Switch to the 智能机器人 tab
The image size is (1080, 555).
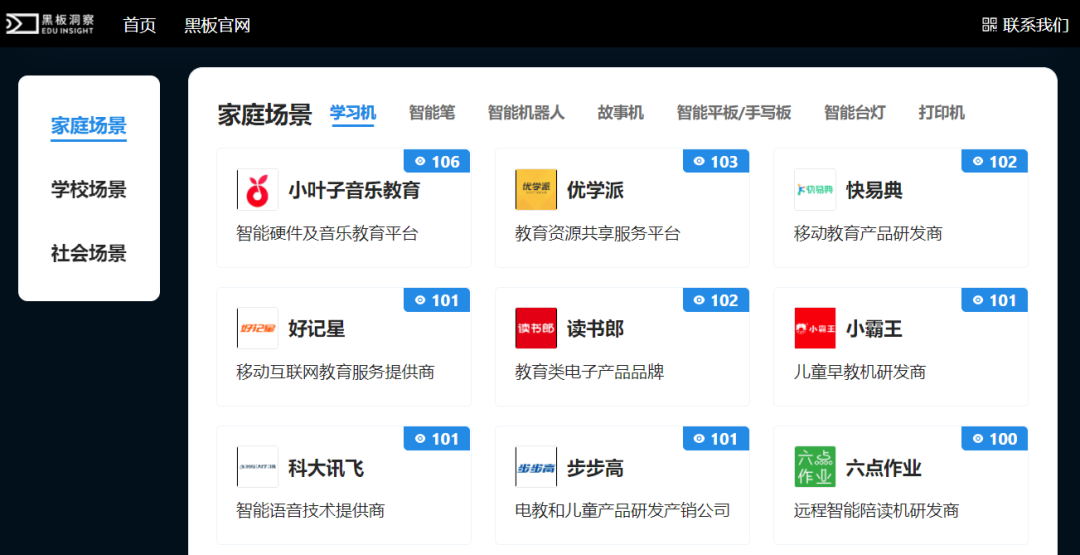click(x=526, y=113)
